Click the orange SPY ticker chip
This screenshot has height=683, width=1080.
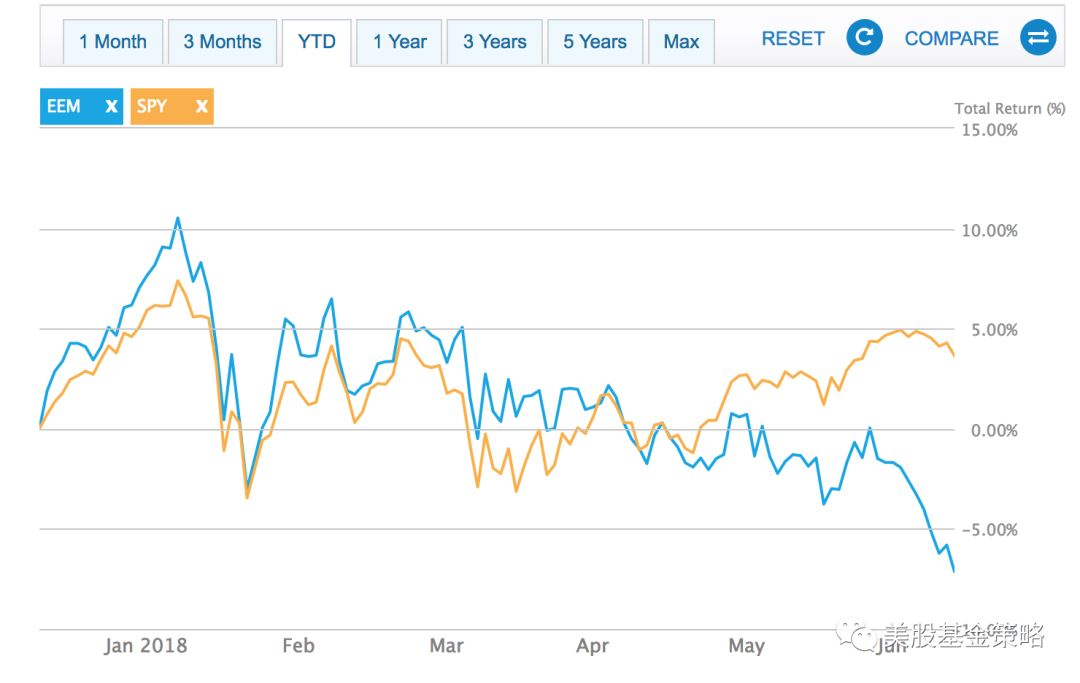click(x=172, y=106)
